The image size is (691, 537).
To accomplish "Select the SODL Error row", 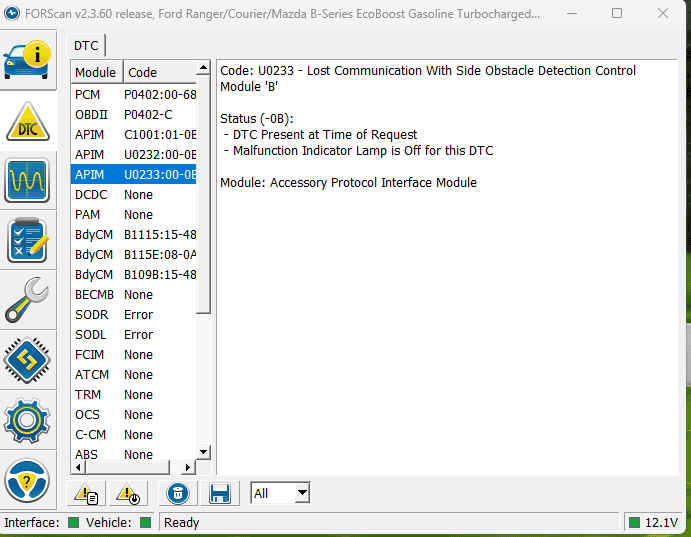I will coord(134,335).
